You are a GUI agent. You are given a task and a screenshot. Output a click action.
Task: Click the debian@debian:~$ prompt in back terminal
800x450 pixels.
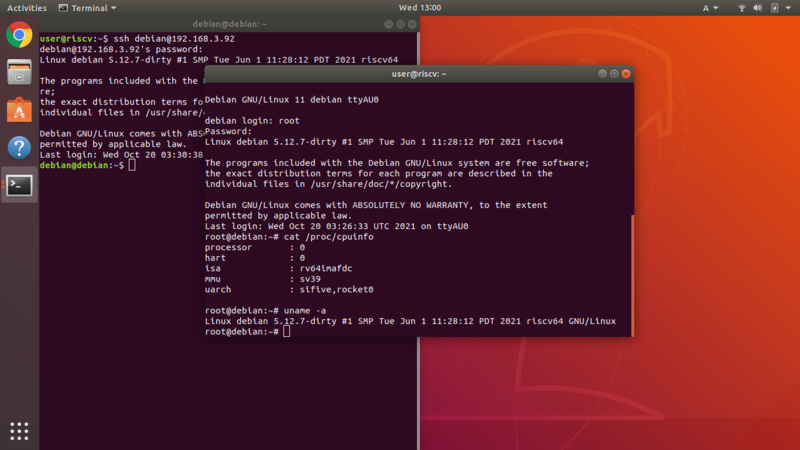point(82,165)
